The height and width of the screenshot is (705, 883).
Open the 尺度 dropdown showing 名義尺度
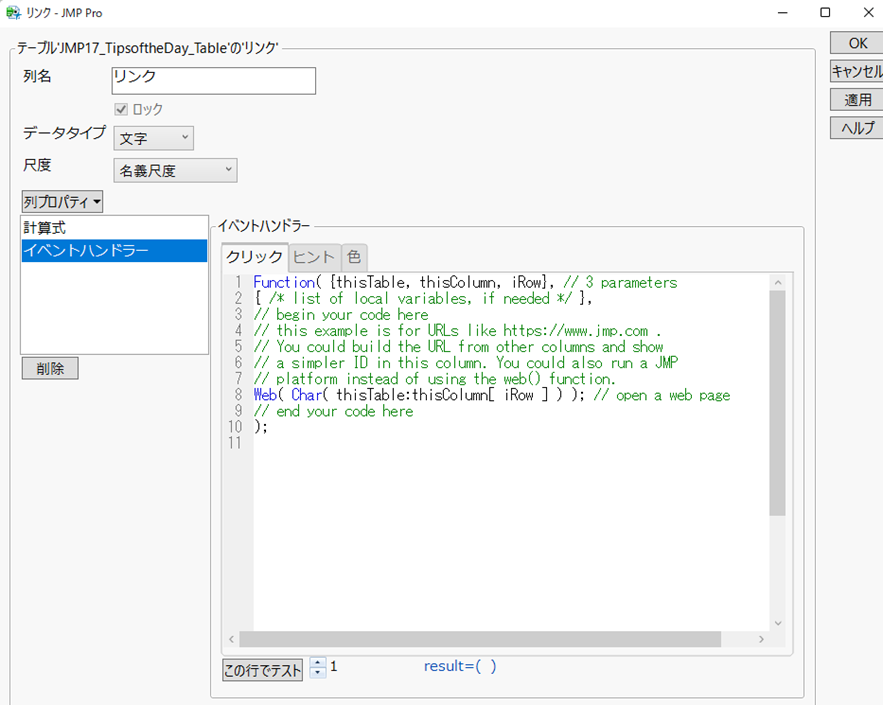[175, 170]
